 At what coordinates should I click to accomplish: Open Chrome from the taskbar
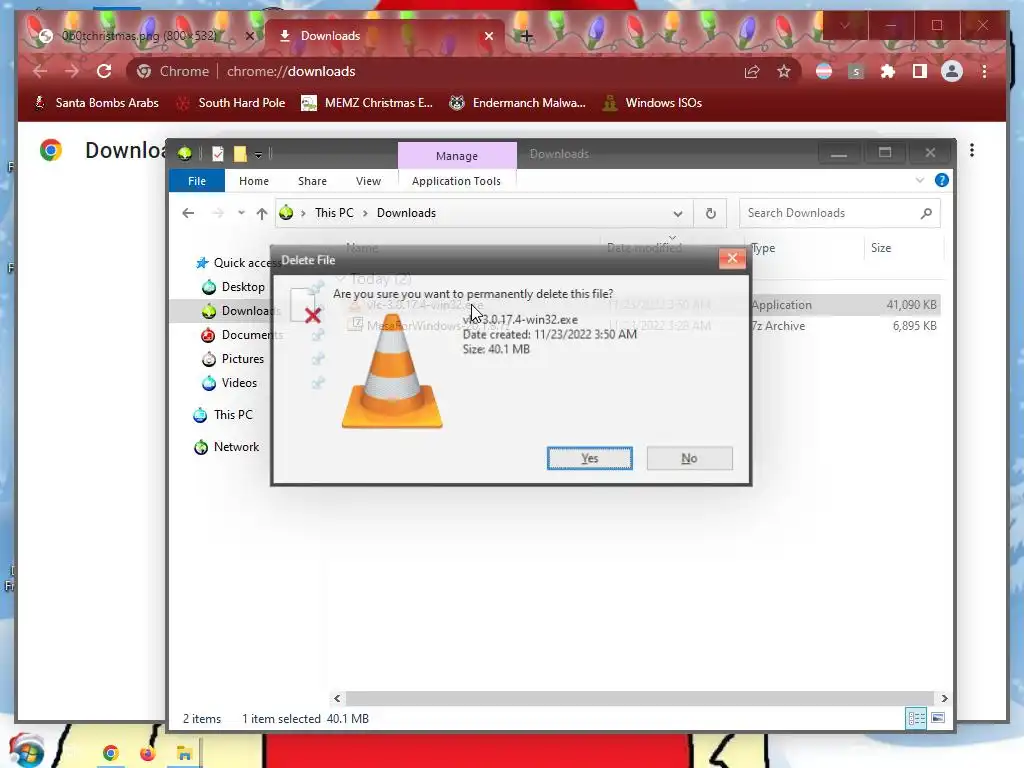click(110, 754)
